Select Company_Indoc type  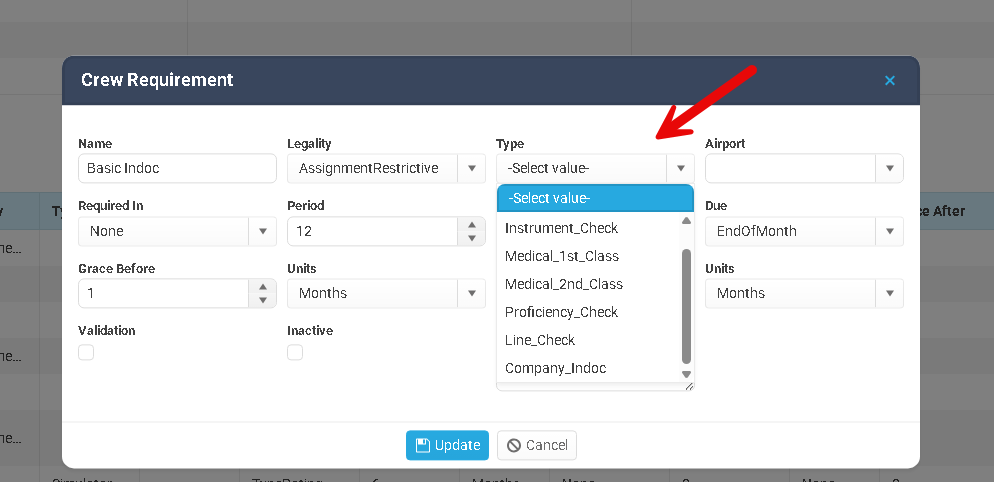555,368
